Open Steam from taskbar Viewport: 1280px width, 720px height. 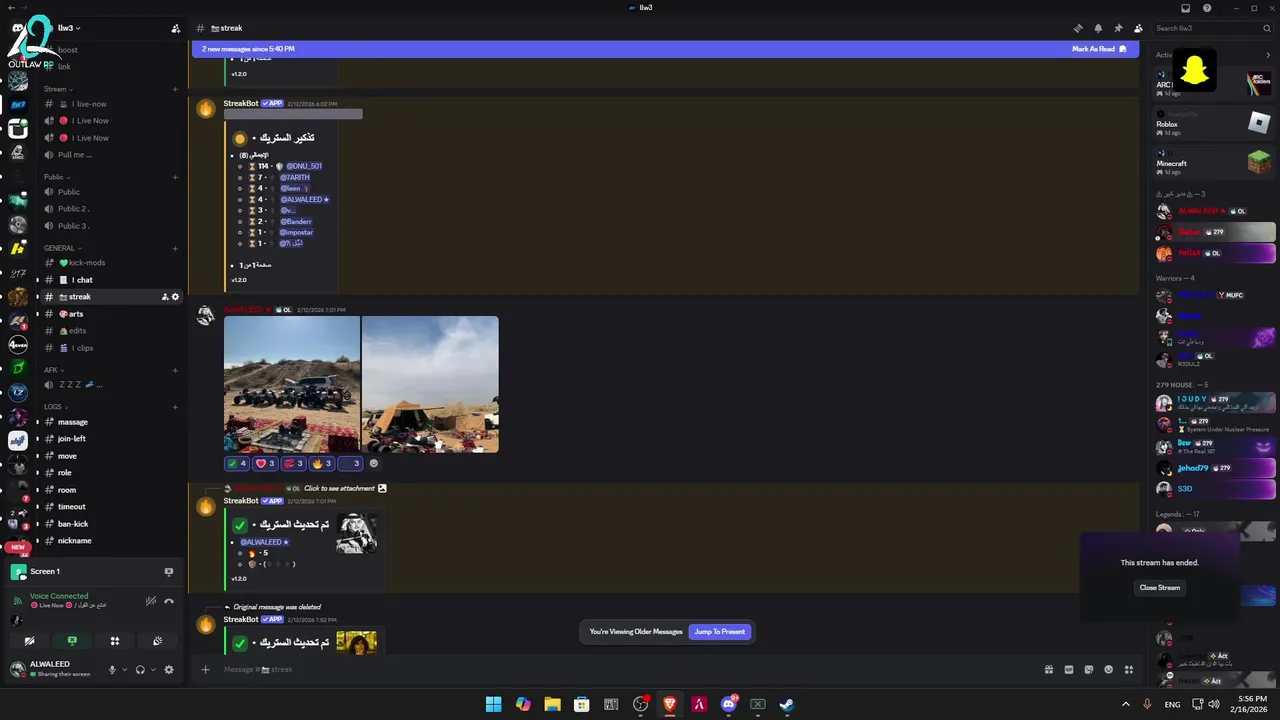[787, 704]
